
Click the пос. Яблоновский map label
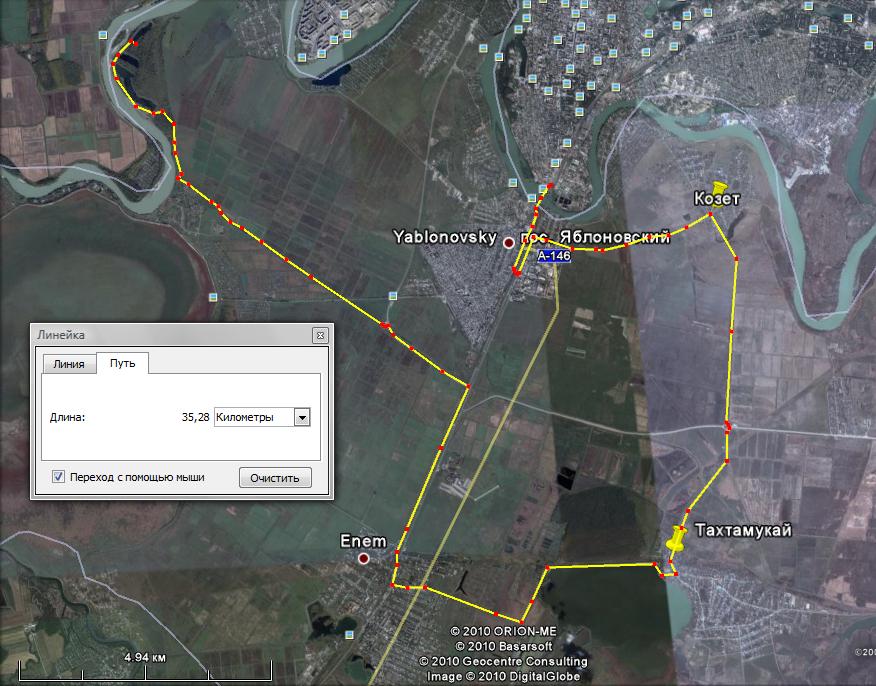coord(603,237)
